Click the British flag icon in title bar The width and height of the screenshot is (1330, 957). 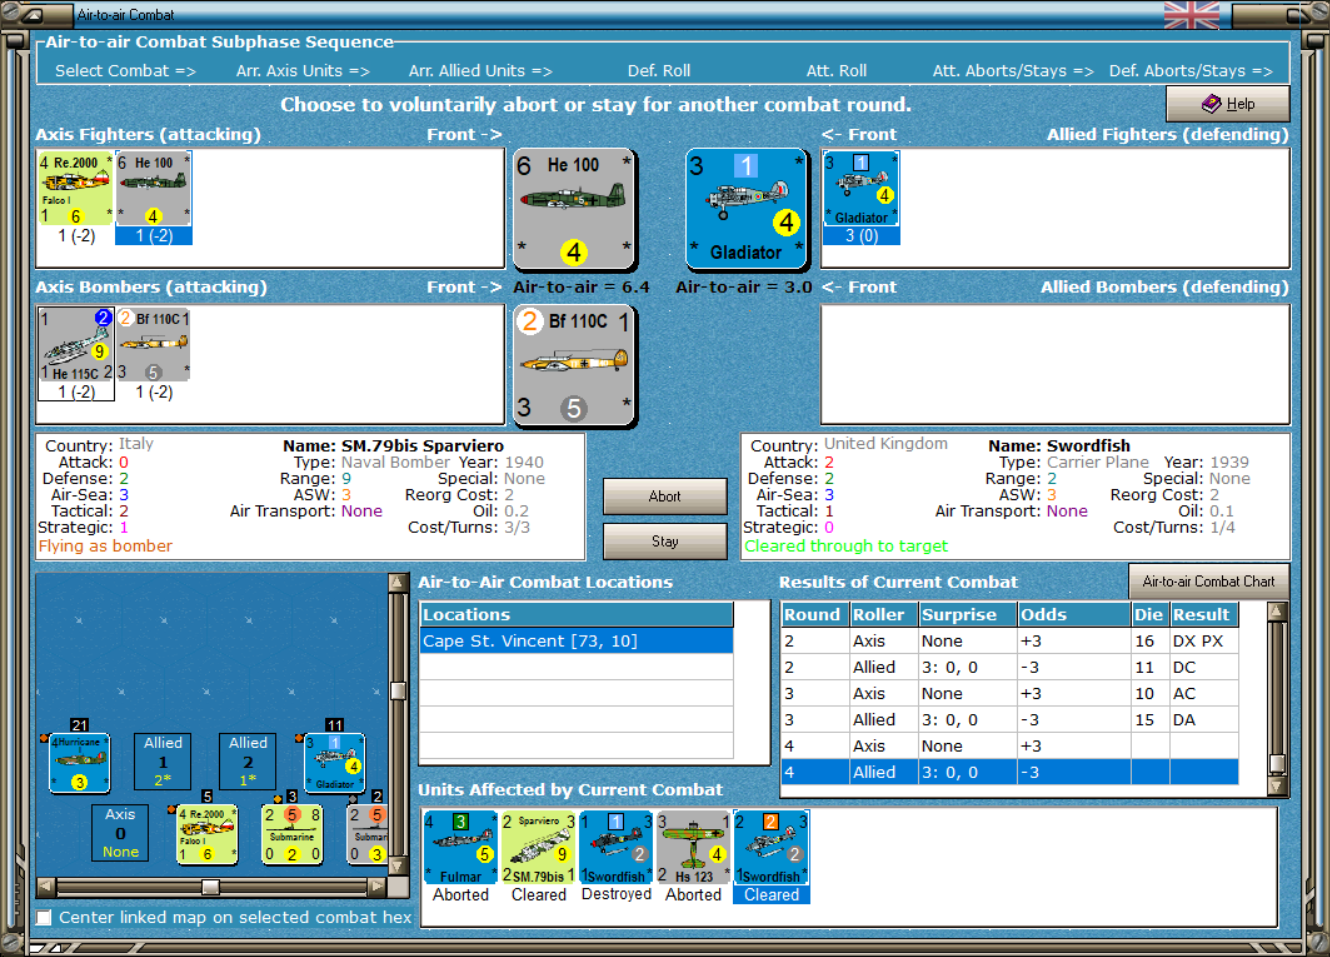coord(1192,15)
